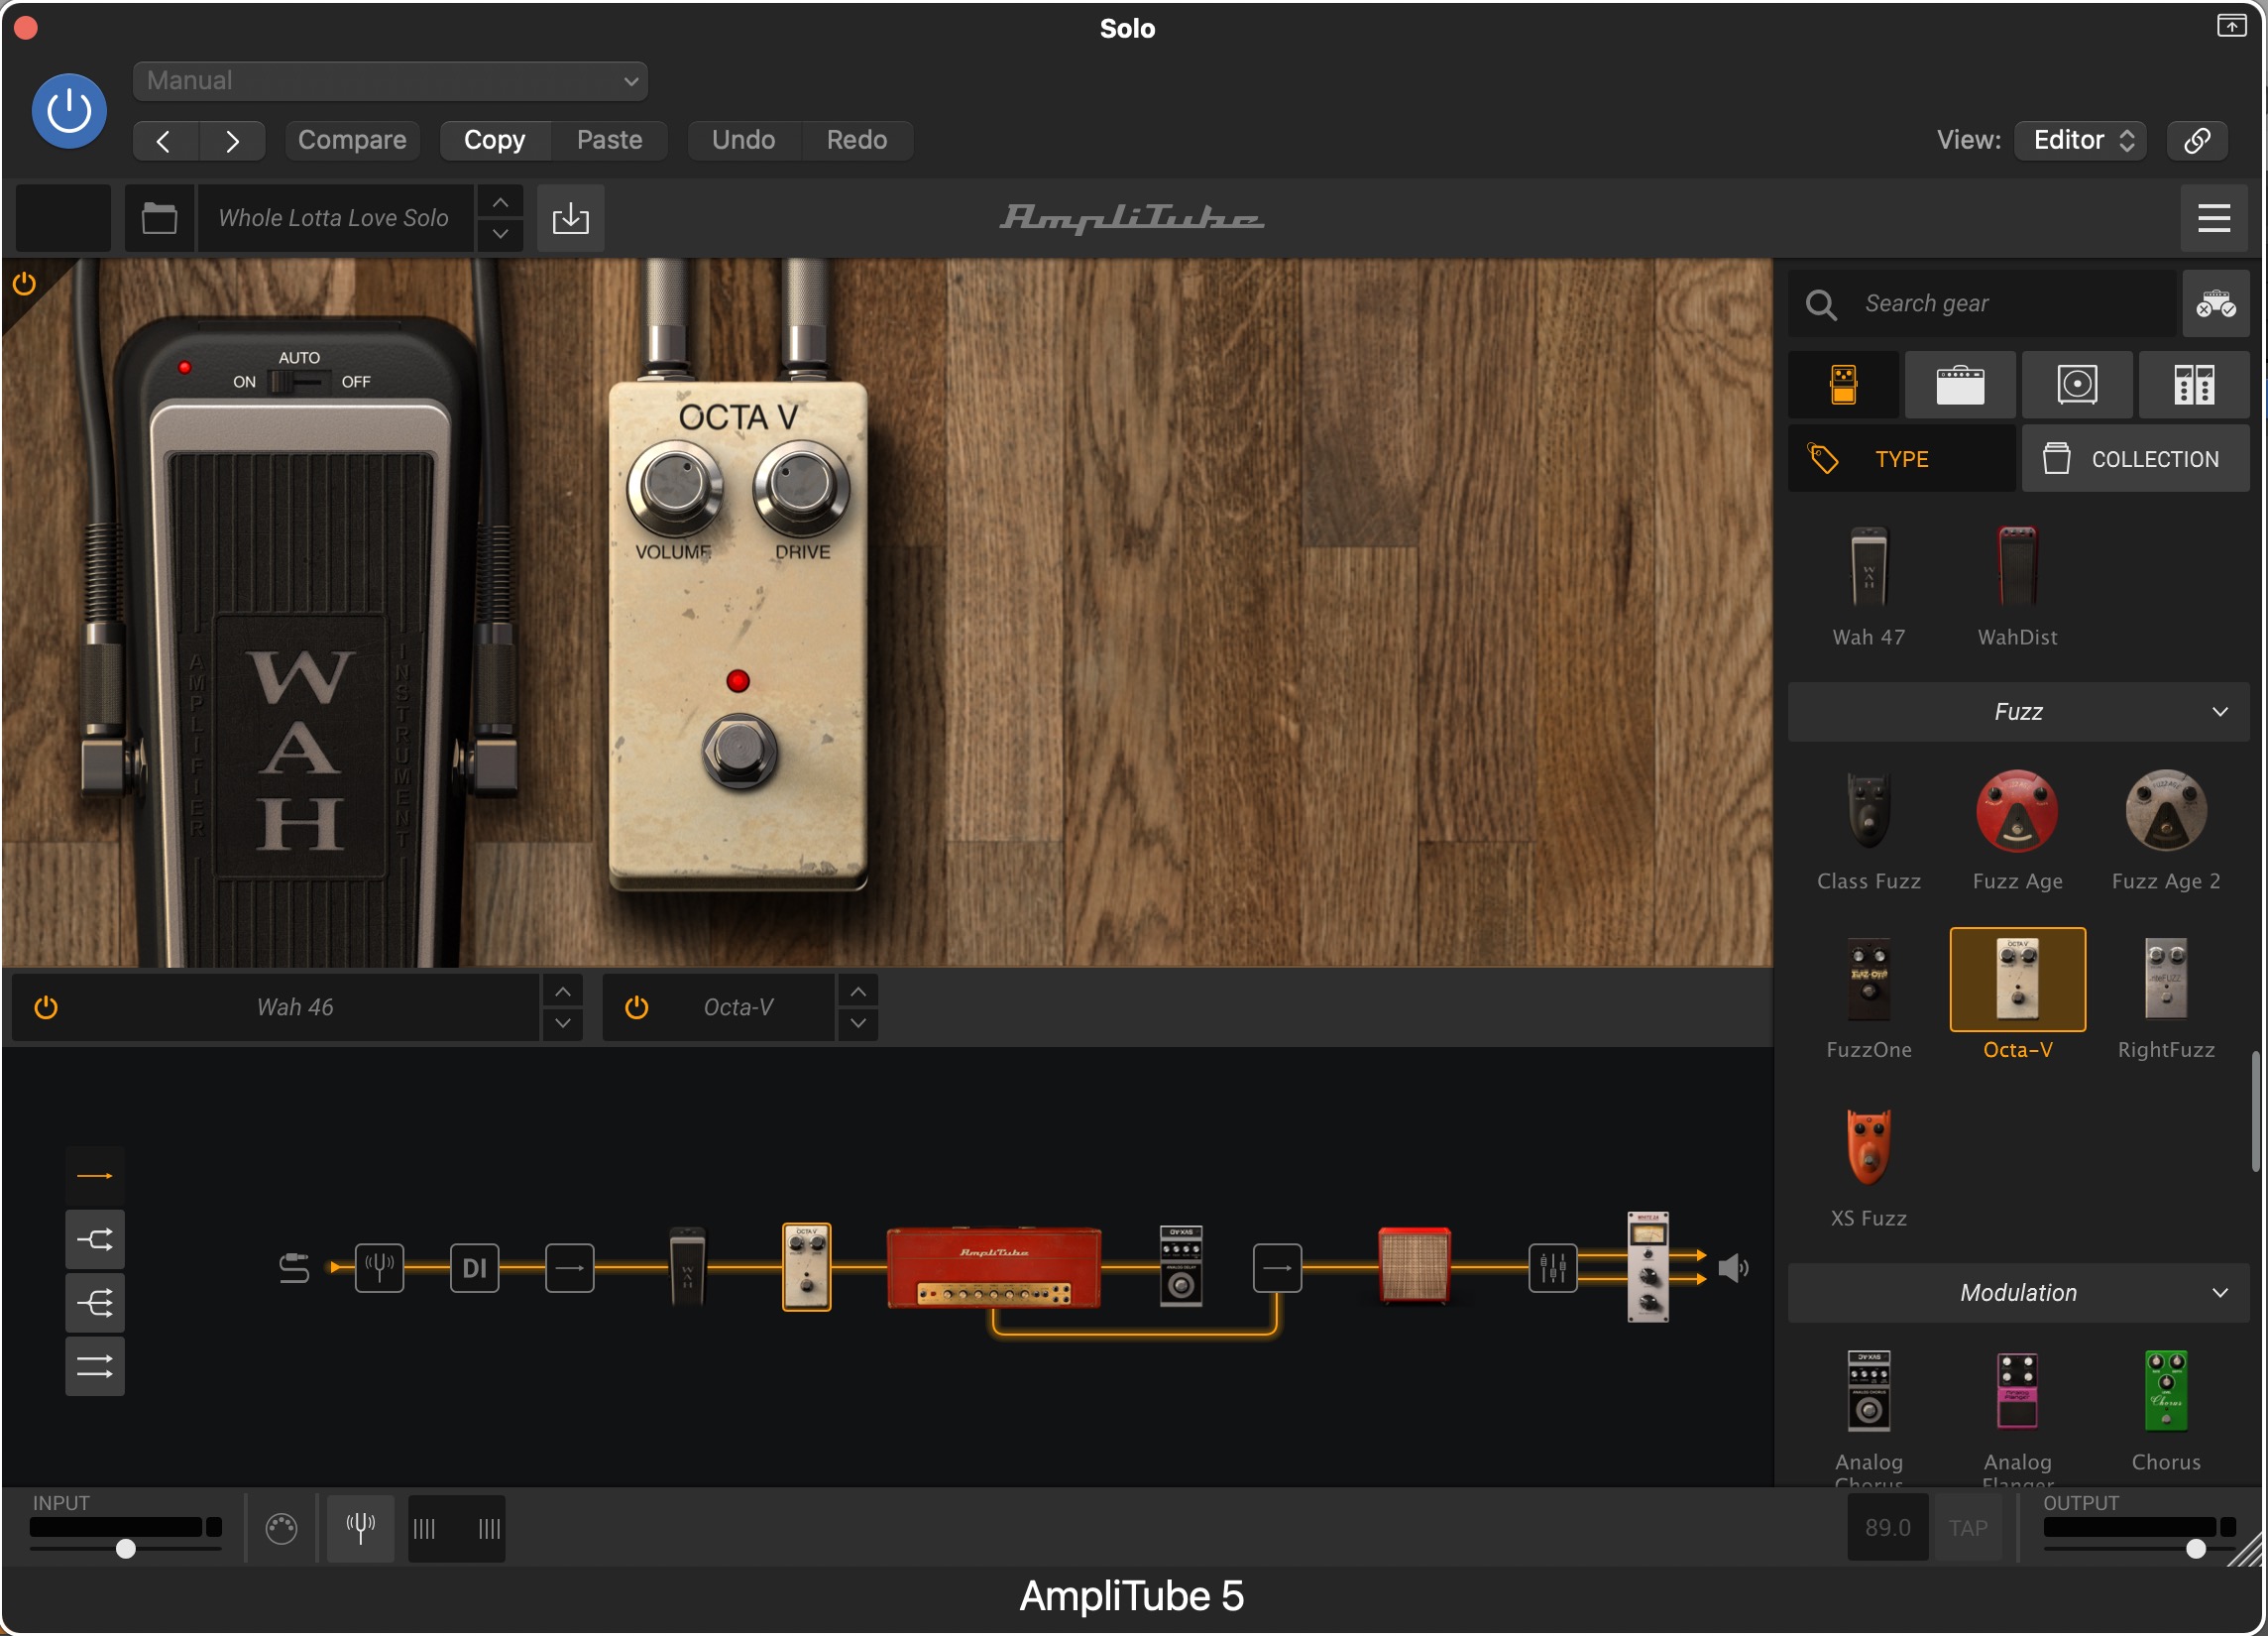Viewport: 2268px width, 1636px height.
Task: Toggle the stomp section power icon in corner
Action: coord(24,284)
